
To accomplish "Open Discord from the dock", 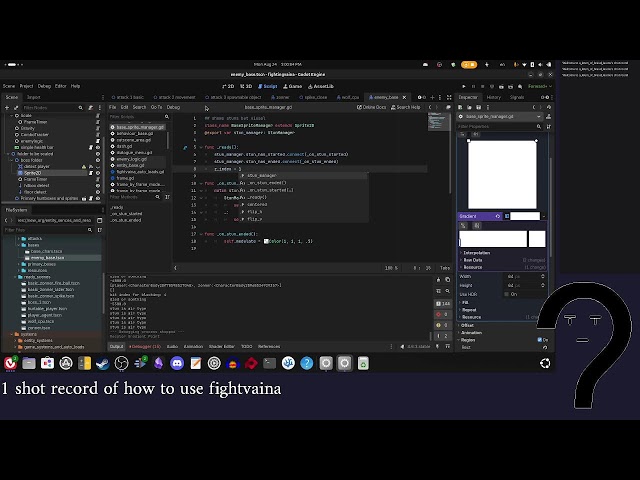I will [177, 363].
